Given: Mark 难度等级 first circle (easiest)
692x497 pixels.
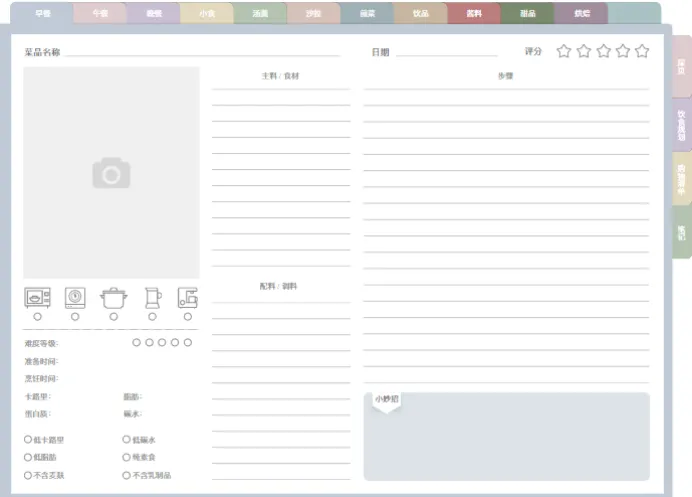Looking at the screenshot, I should pyautogui.click(x=136, y=343).
